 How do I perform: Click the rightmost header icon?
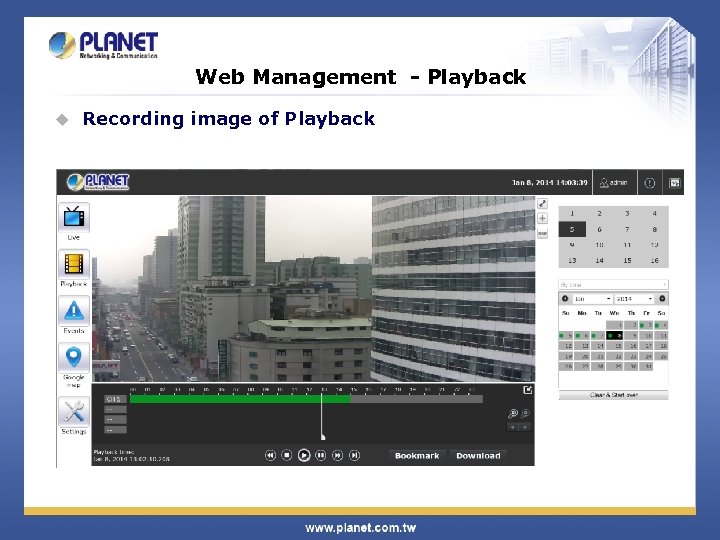tap(674, 183)
